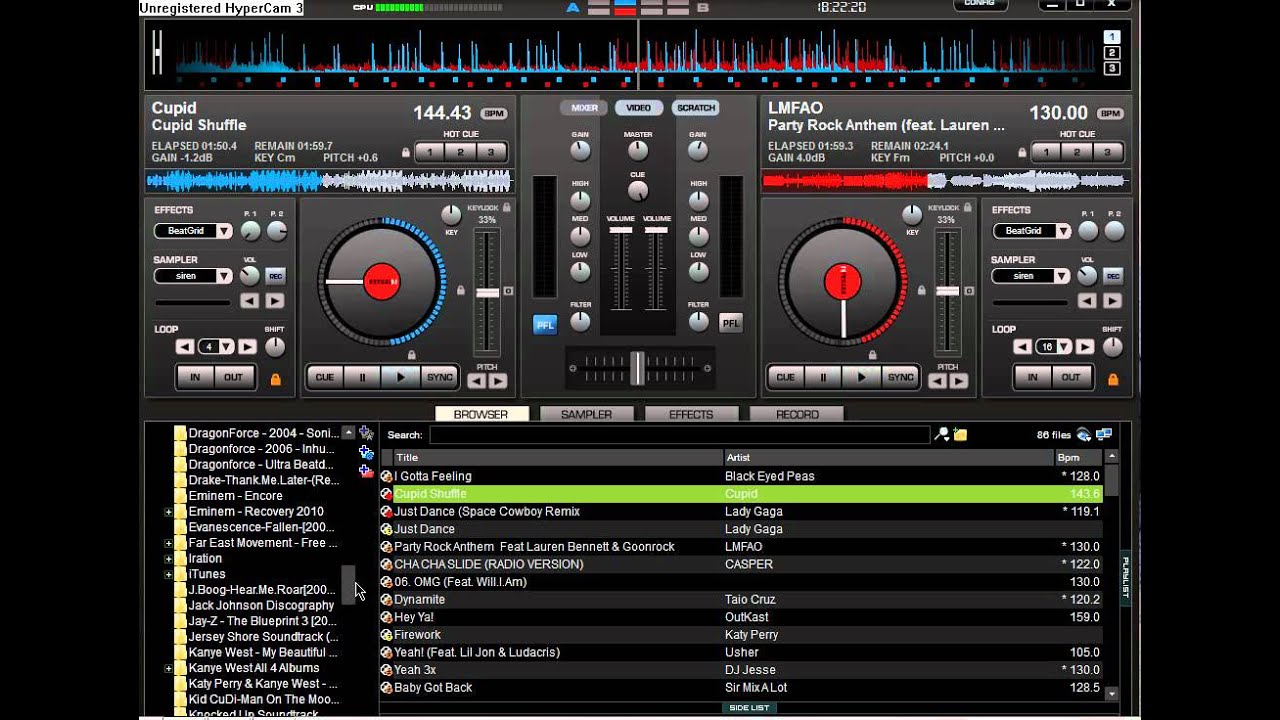Click in the Search field

click(x=680, y=435)
